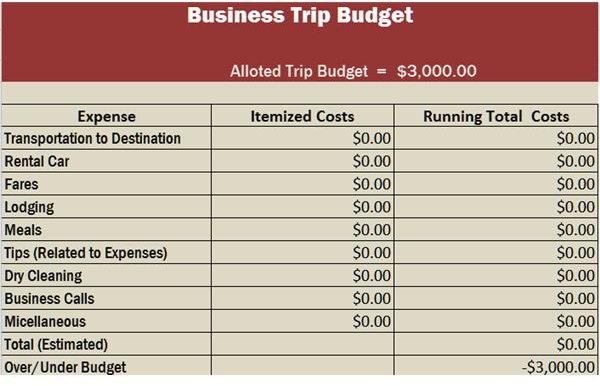Viewport: 600px width, 386px height.
Task: Select the Lodging itemized cost cell
Action: click(x=302, y=207)
